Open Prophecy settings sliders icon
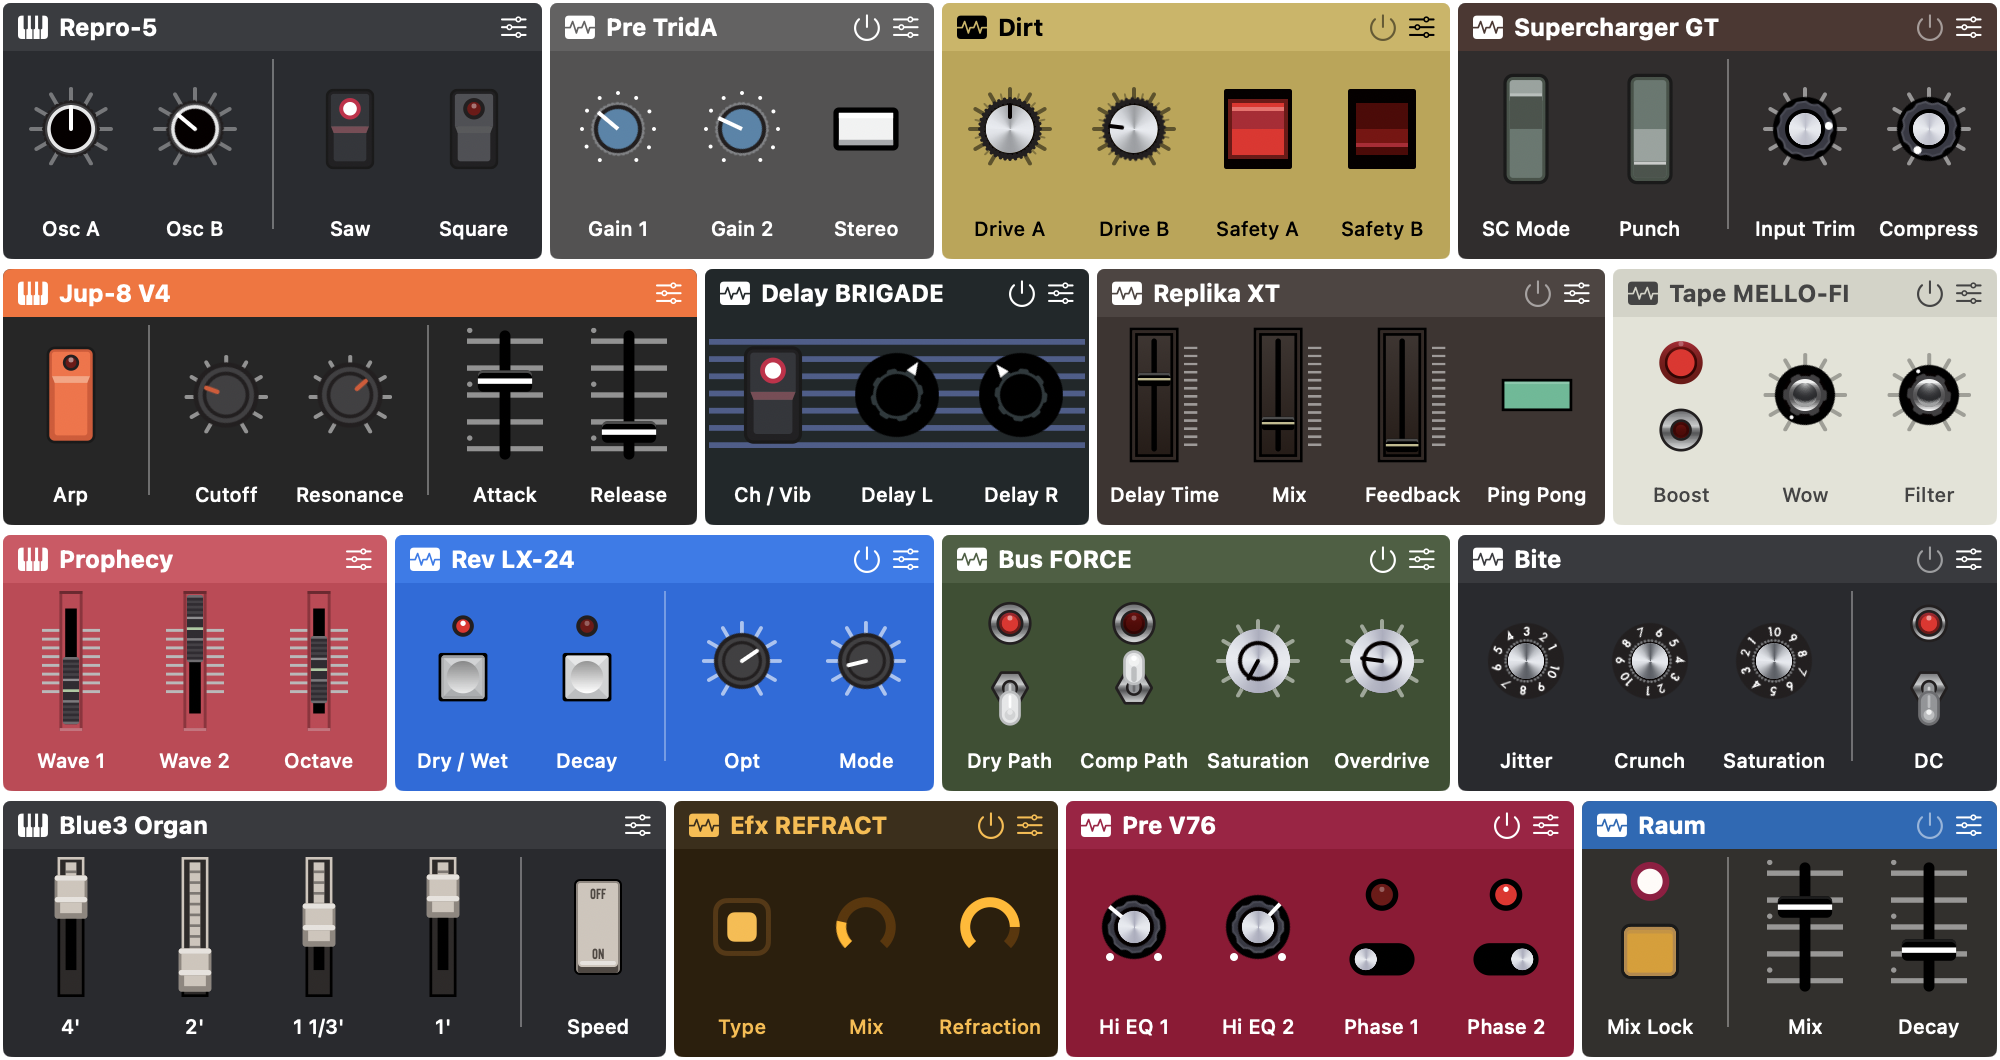Viewport: 2000px width, 1060px height. tap(359, 559)
